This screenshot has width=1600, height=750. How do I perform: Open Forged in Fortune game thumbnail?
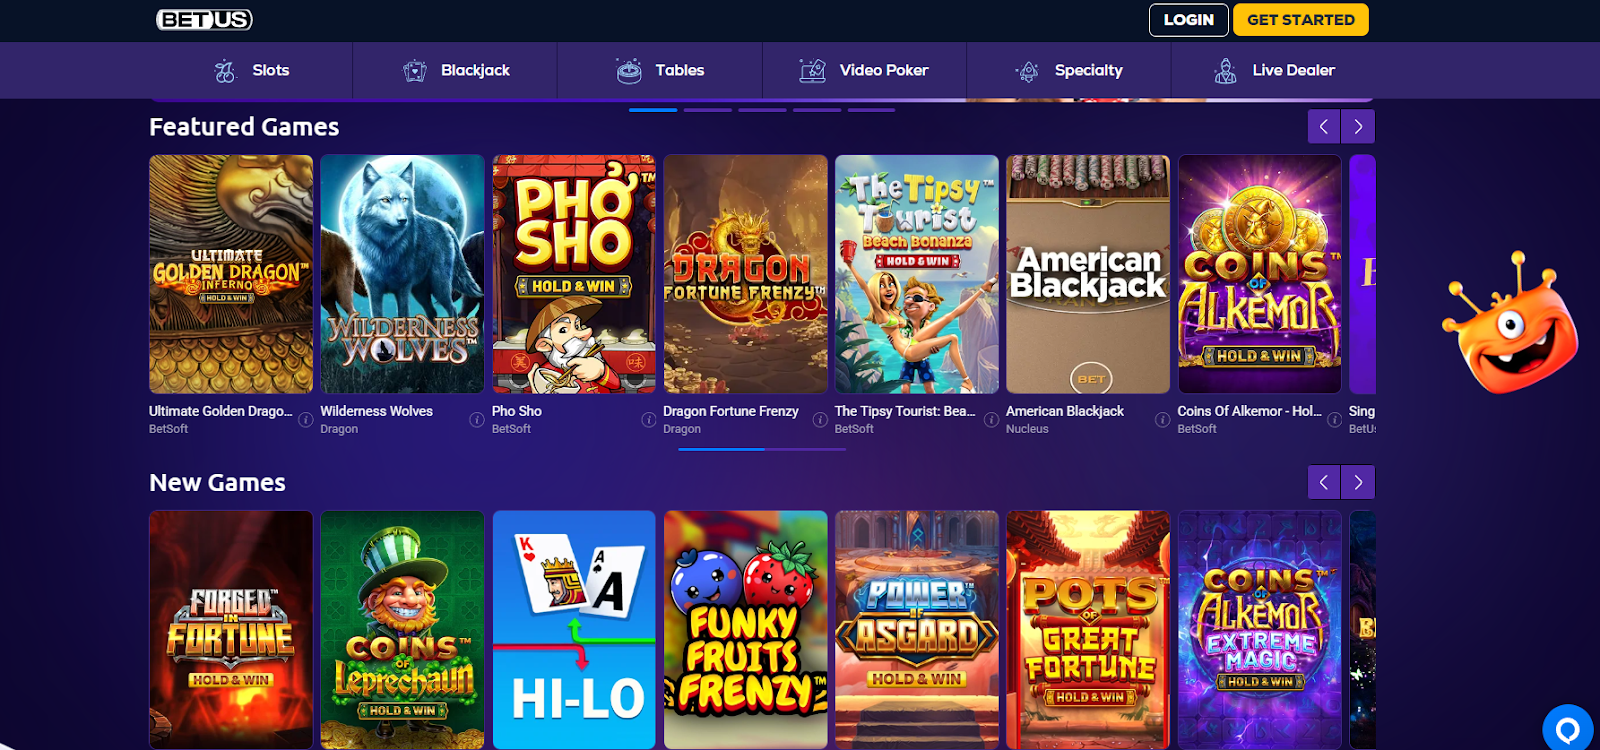pyautogui.click(x=231, y=630)
